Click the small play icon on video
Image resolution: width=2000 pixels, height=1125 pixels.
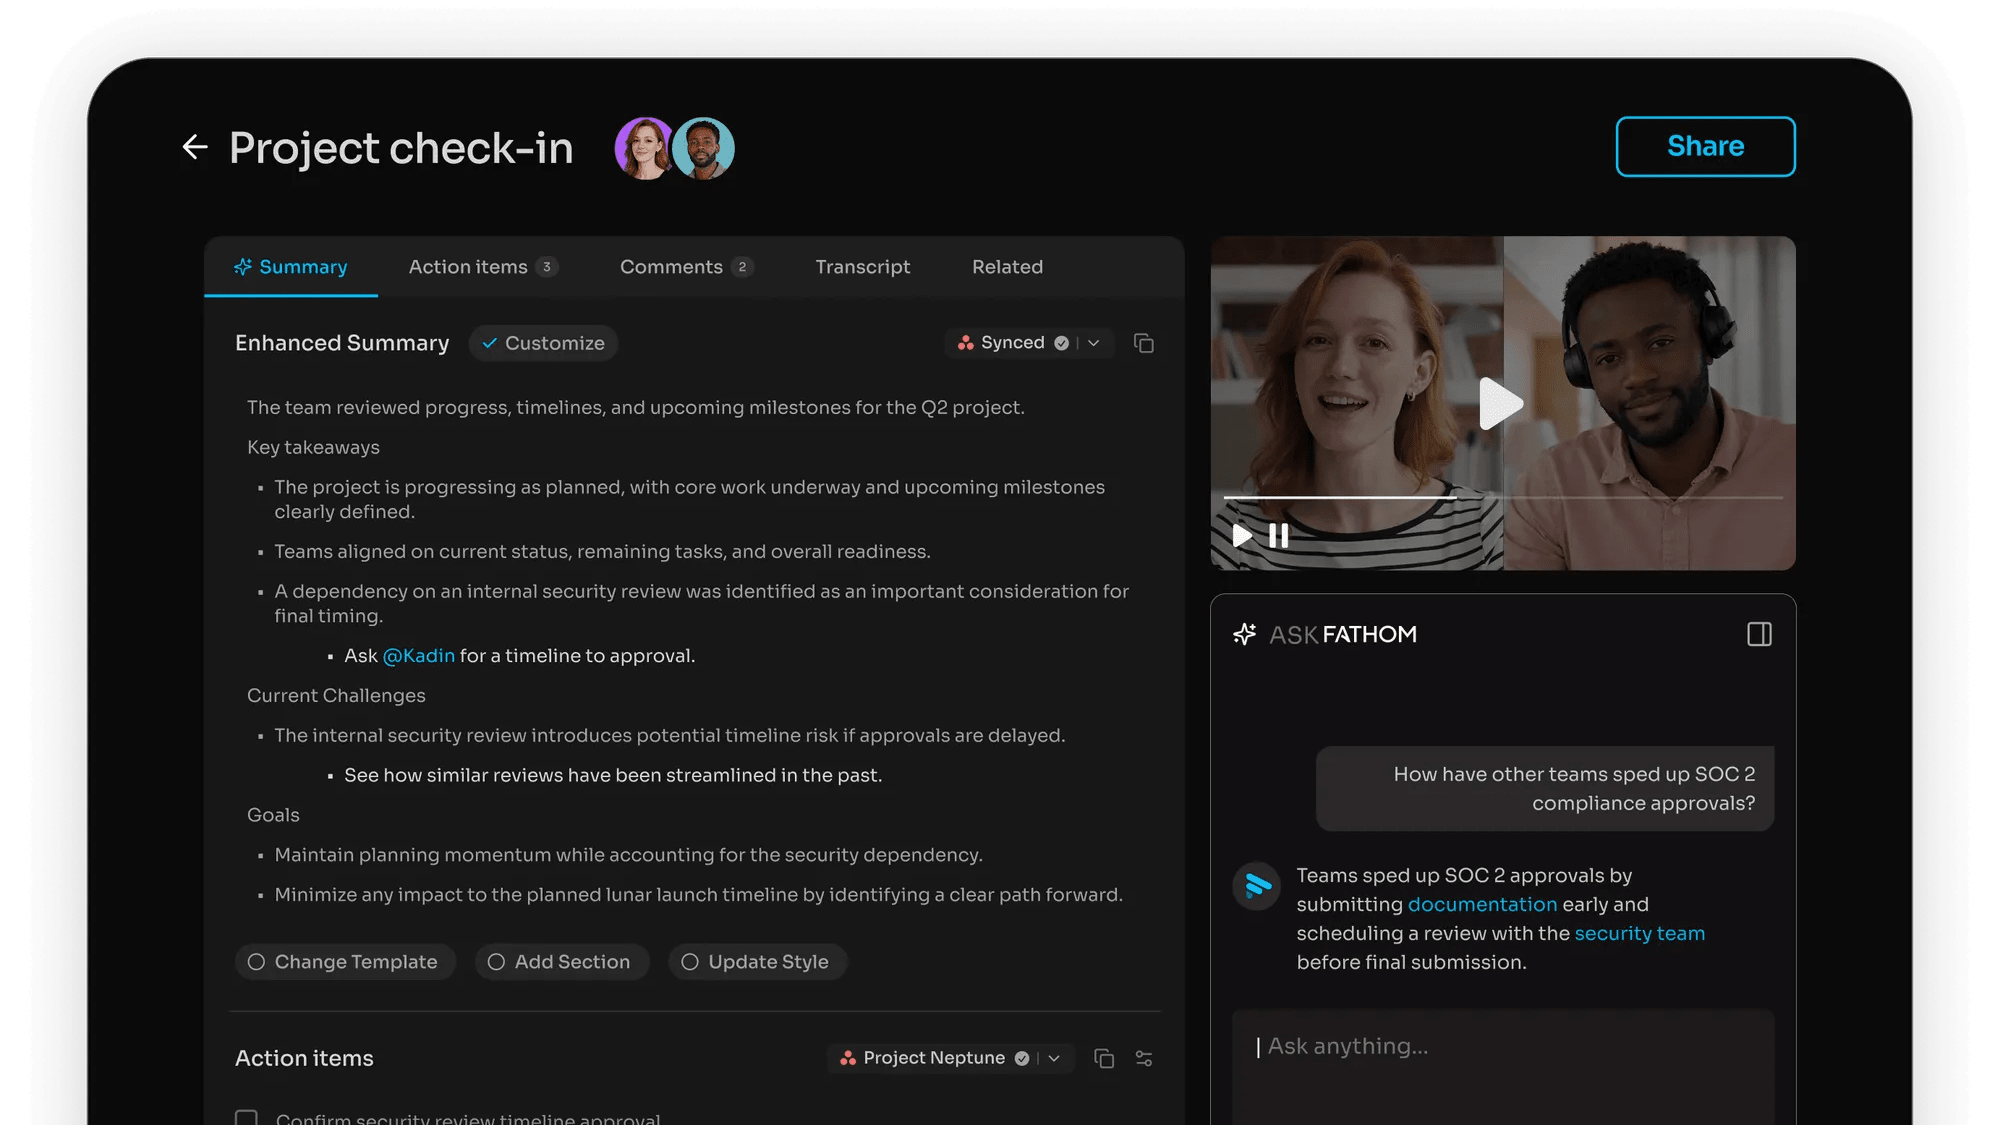click(1242, 536)
